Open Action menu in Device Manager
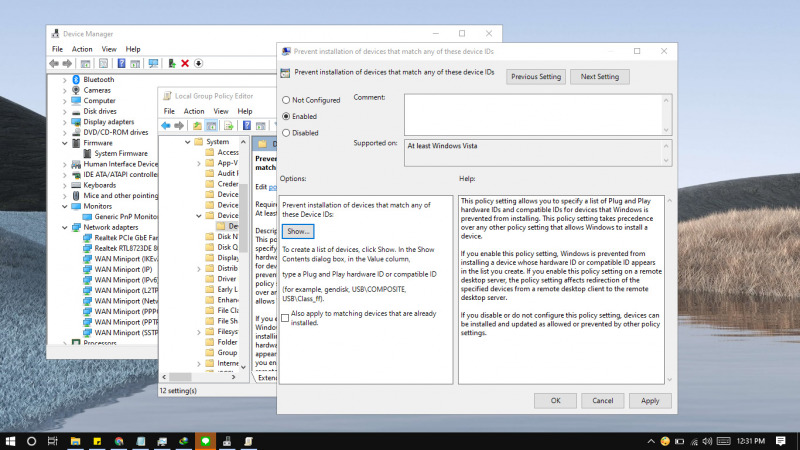This screenshot has height=450, width=800. tap(82, 49)
